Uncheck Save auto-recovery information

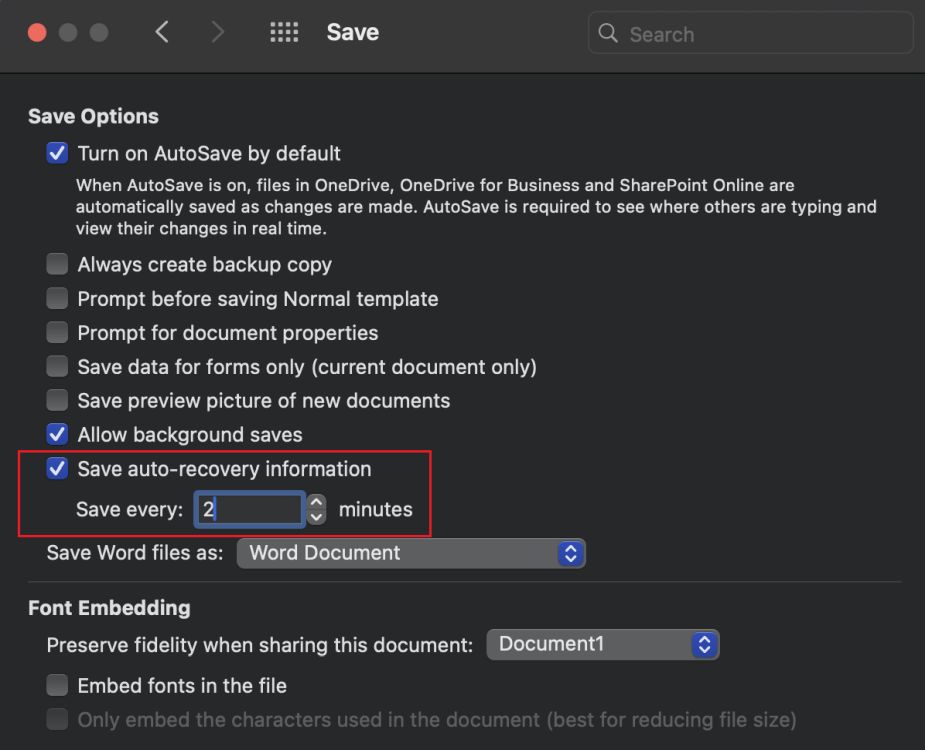[57, 468]
